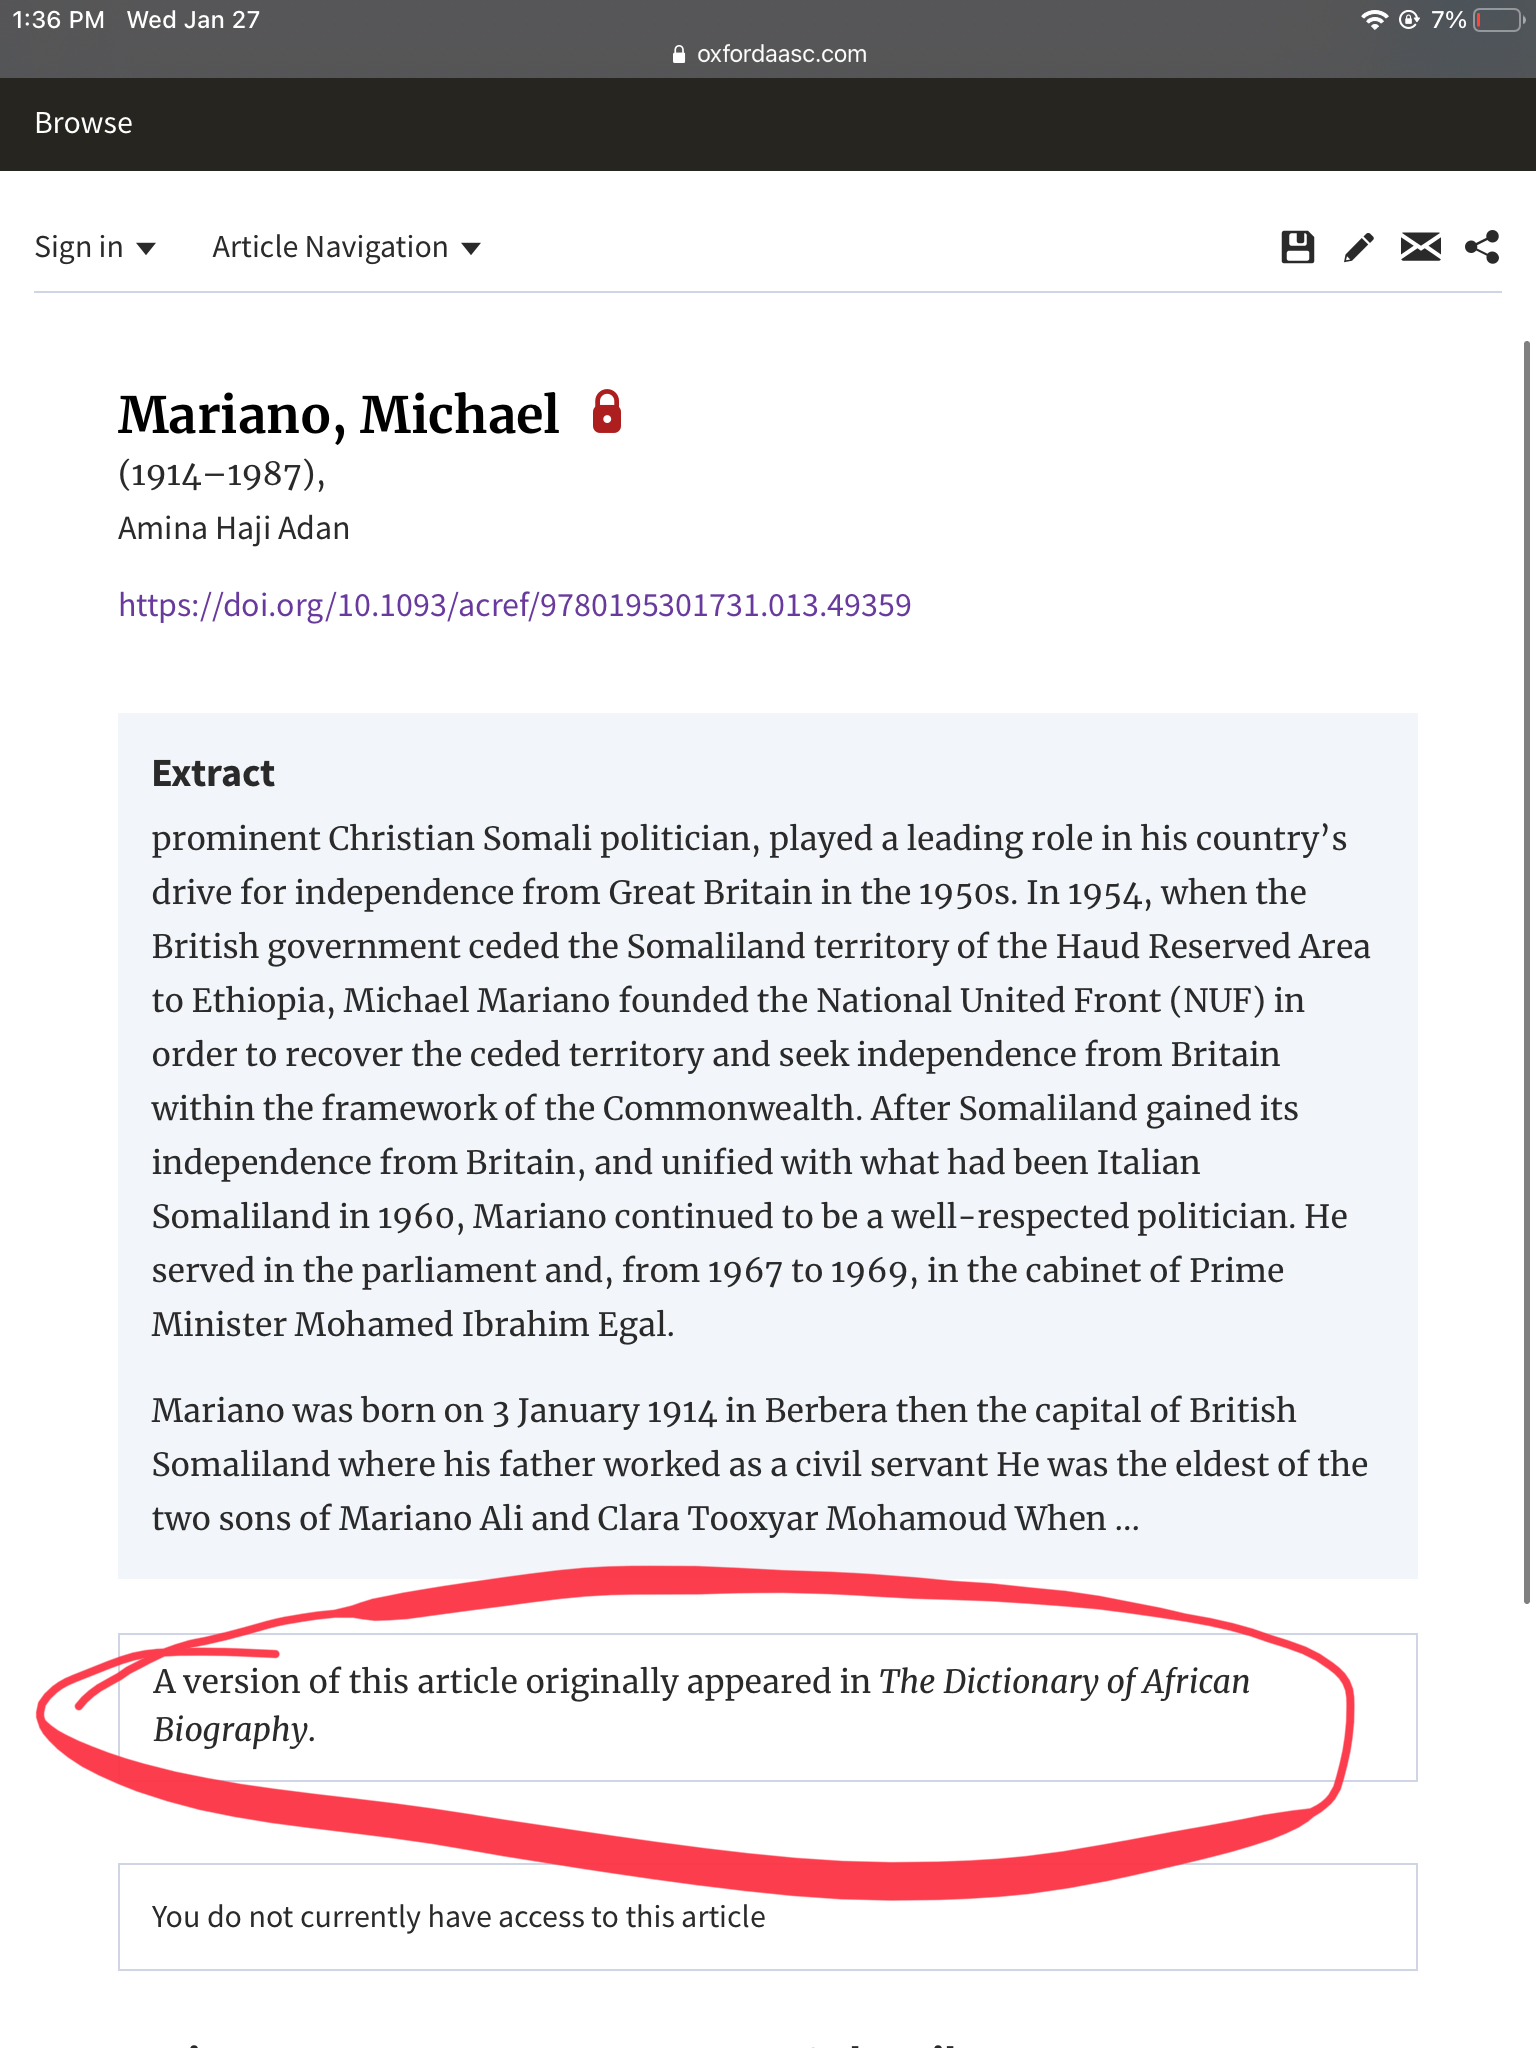This screenshot has width=1536, height=2048.
Task: Open the DOI link for the article
Action: [514, 605]
